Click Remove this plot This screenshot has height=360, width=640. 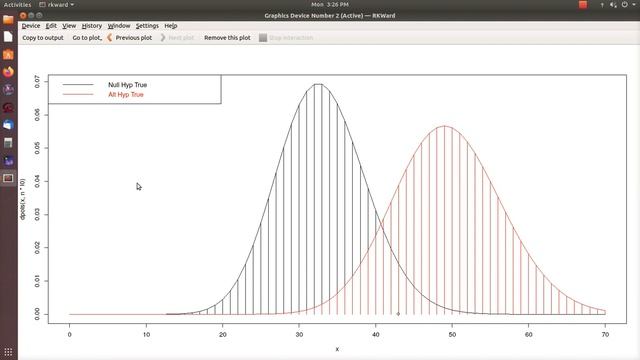click(227, 38)
